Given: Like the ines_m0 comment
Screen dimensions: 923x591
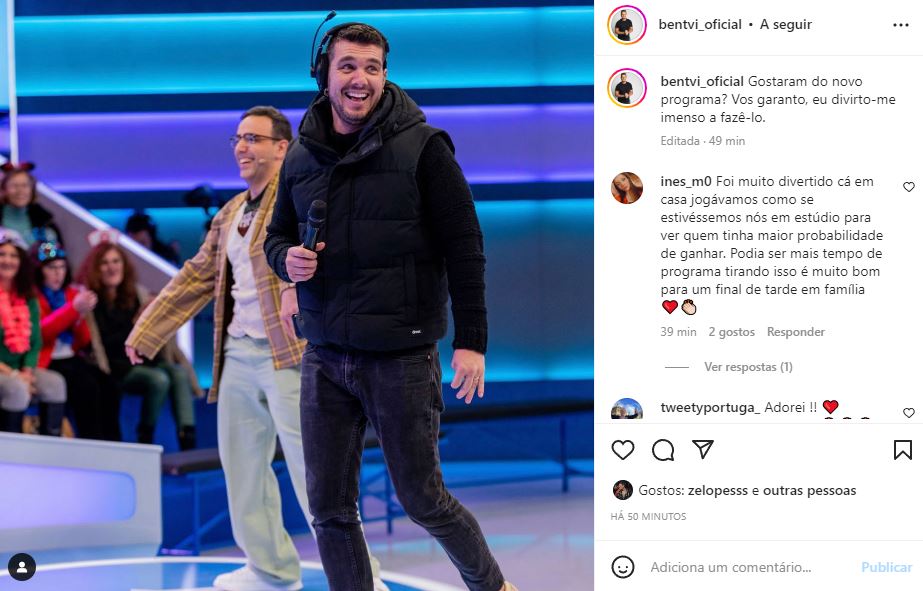Looking at the screenshot, I should click(908, 187).
